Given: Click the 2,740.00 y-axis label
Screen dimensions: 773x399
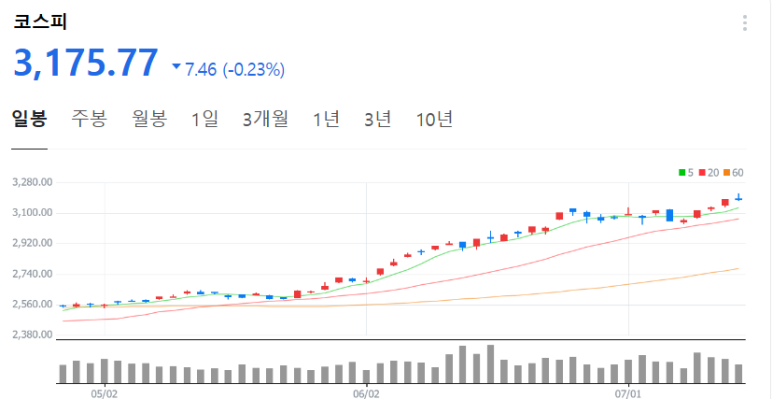Looking at the screenshot, I should pyautogui.click(x=32, y=274).
